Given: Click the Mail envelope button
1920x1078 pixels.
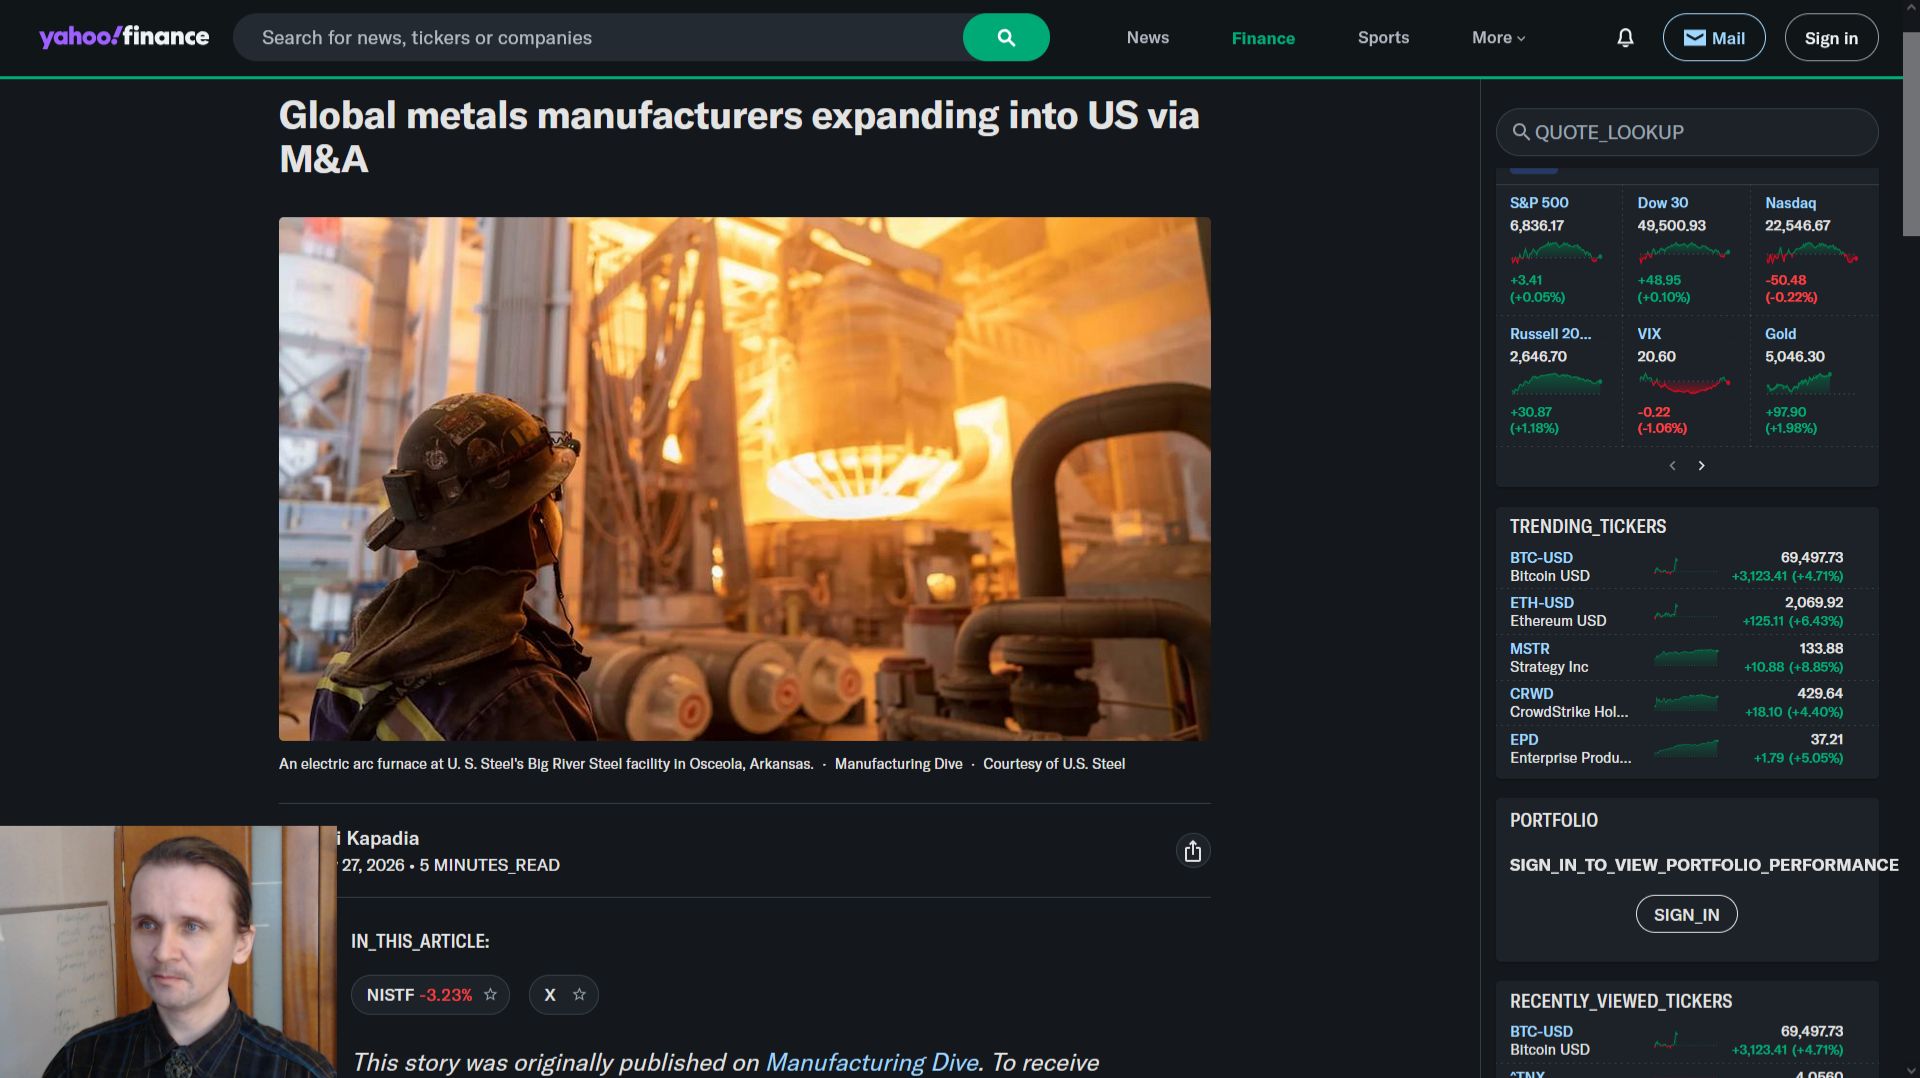Looking at the screenshot, I should point(1714,37).
